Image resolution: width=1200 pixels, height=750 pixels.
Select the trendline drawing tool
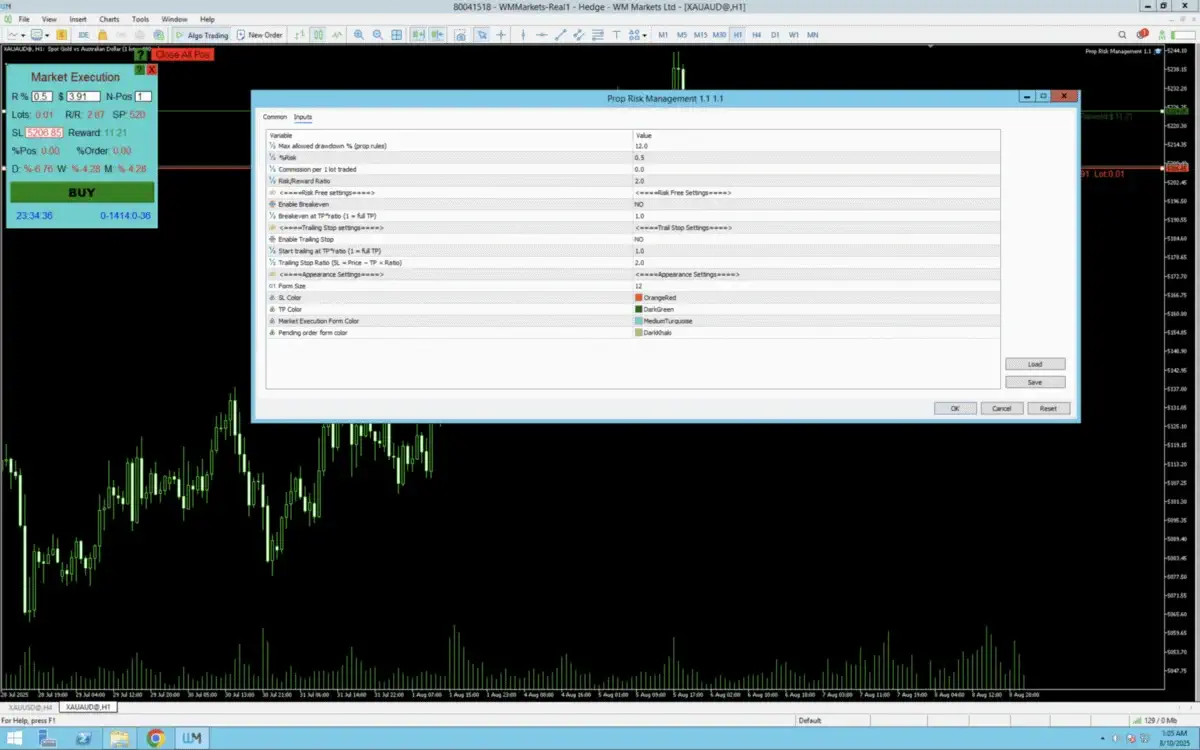tap(561, 35)
